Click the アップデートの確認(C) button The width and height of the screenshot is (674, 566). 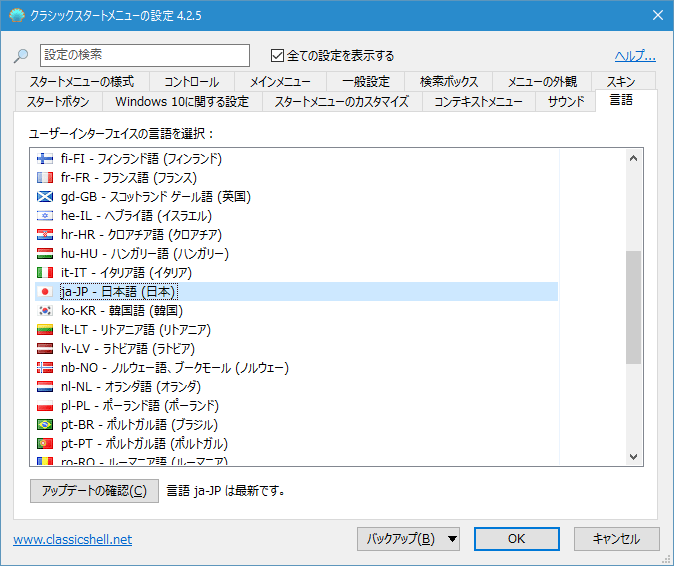click(94, 491)
